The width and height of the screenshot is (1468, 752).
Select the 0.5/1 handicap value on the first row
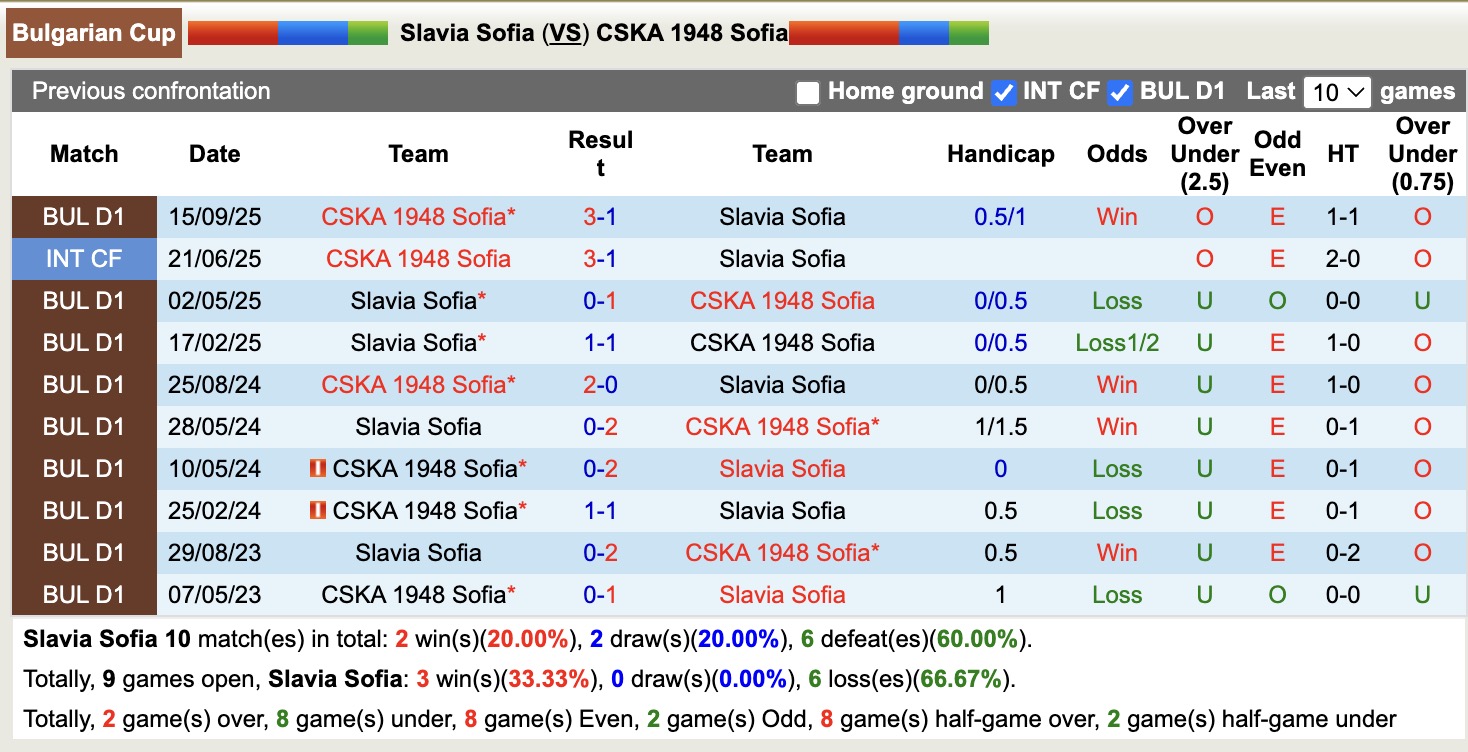(1000, 216)
